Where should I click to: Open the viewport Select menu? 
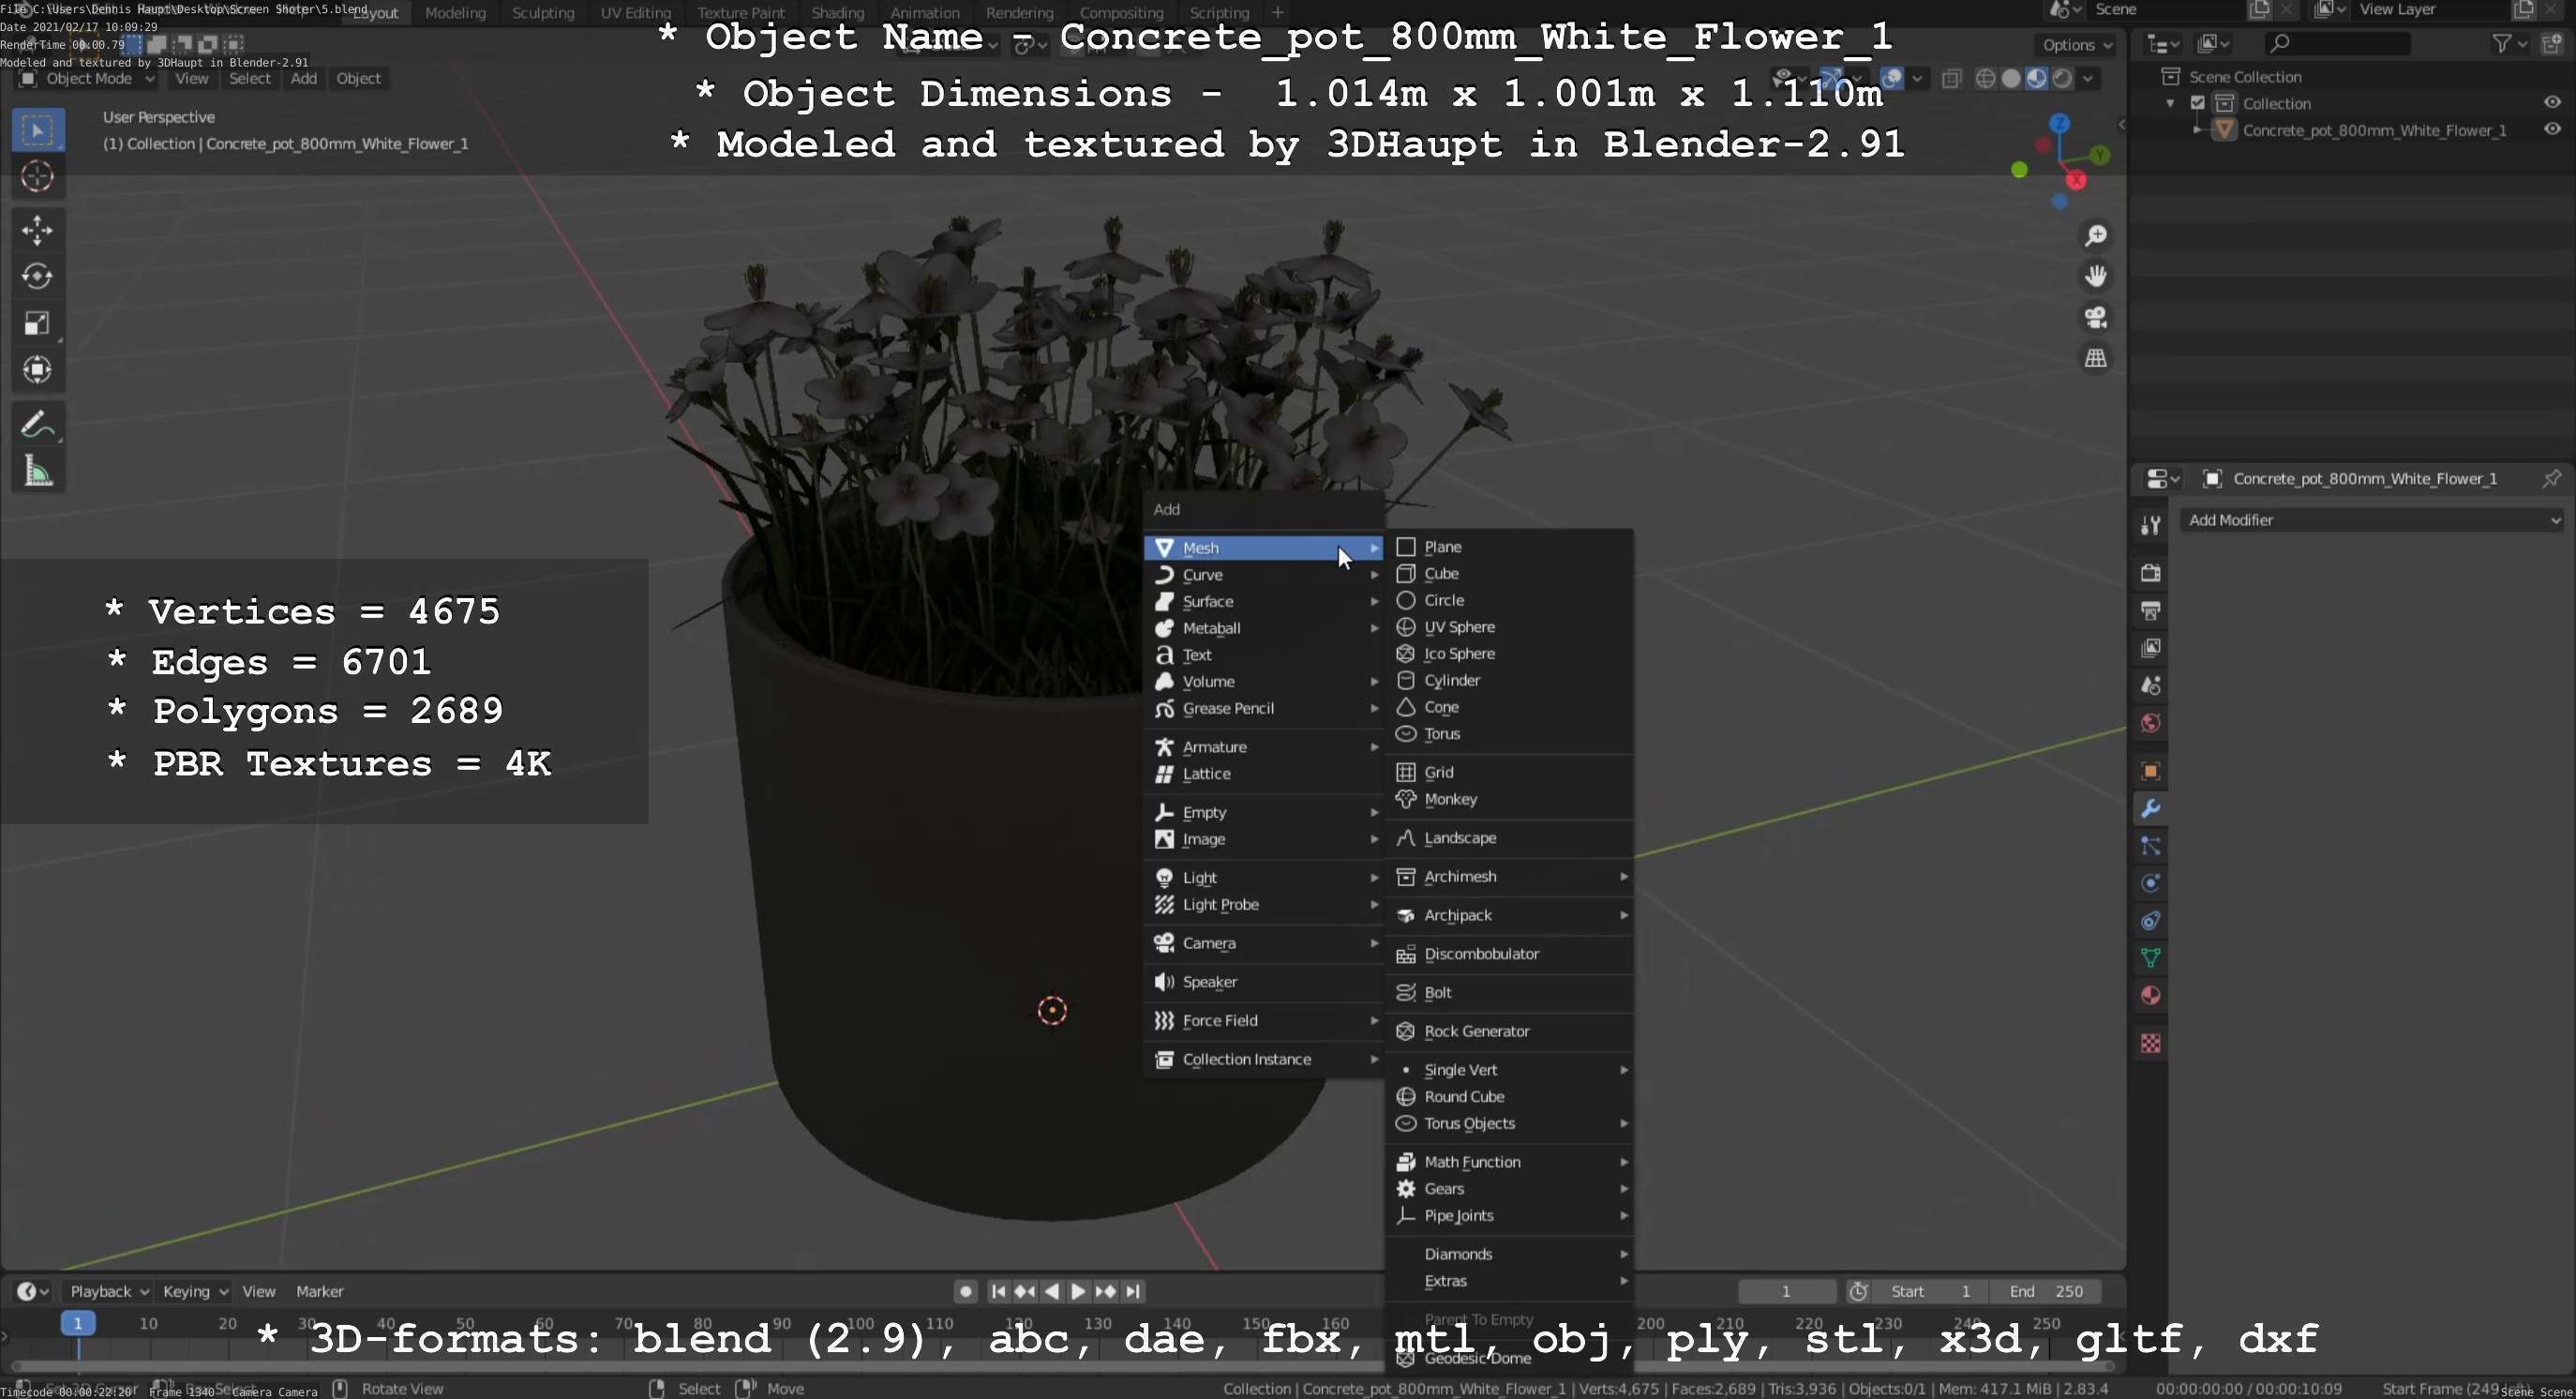click(x=249, y=78)
